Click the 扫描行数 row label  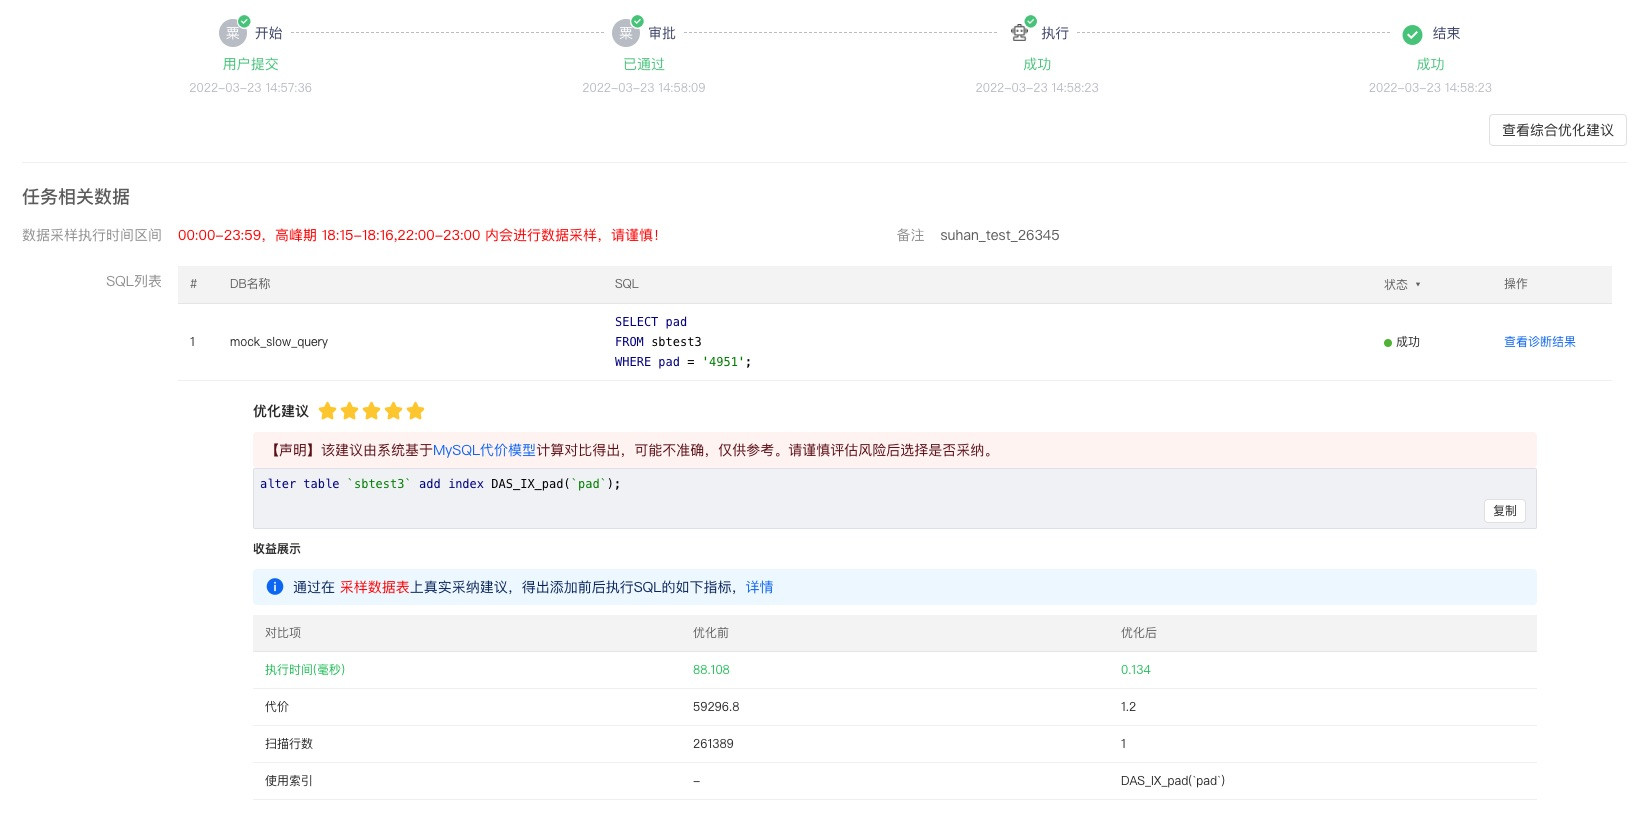[x=289, y=744]
